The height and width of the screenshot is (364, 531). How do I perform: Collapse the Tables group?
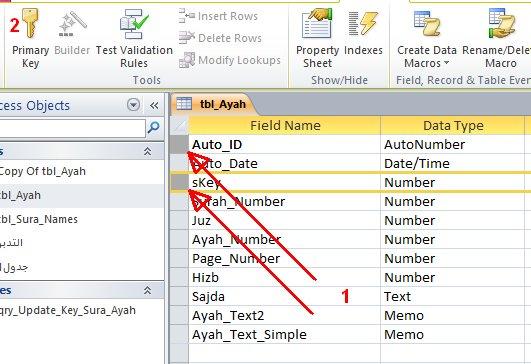pyautogui.click(x=147, y=151)
